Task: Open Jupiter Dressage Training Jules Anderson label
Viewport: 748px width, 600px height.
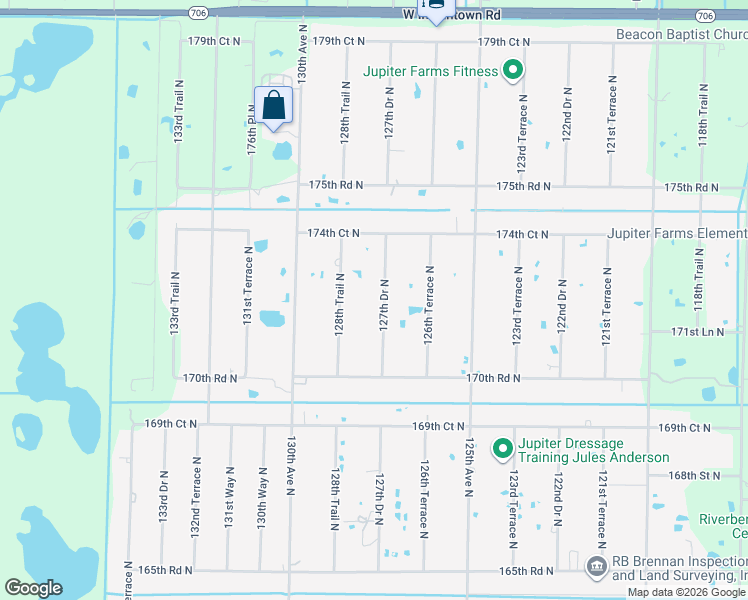Action: click(x=593, y=450)
